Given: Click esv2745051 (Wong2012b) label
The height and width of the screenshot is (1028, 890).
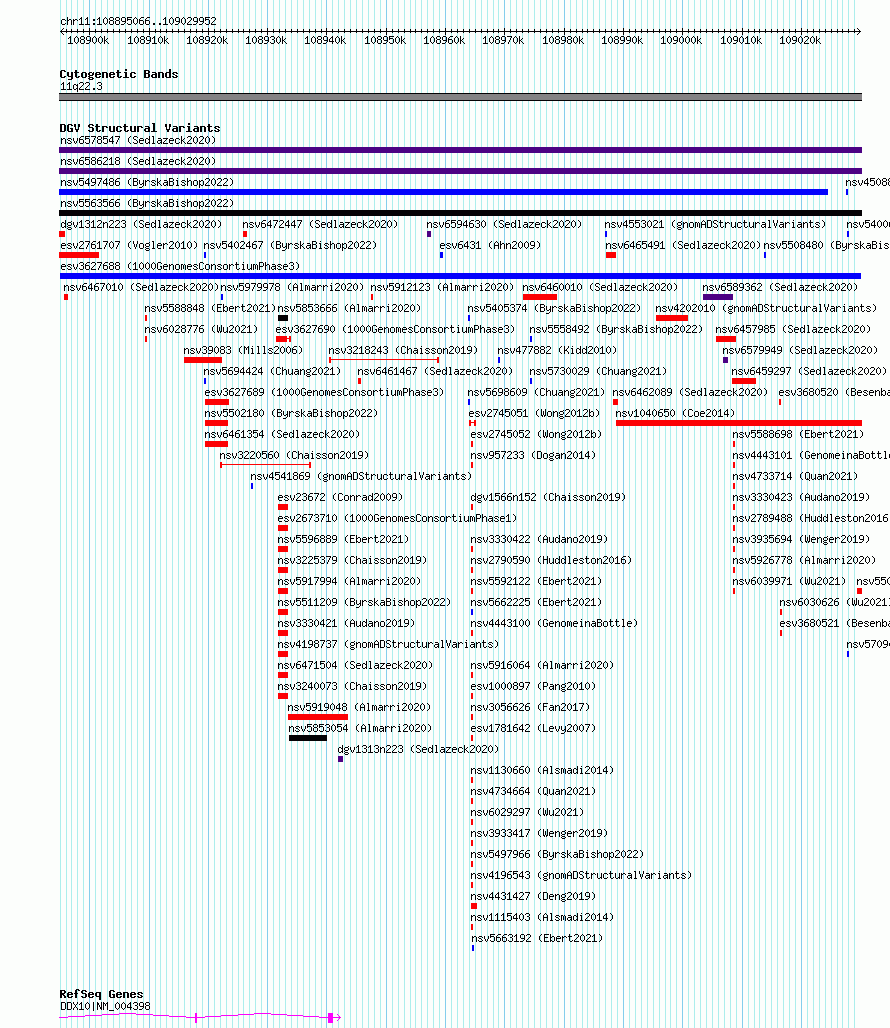Looking at the screenshot, I should click(534, 413).
